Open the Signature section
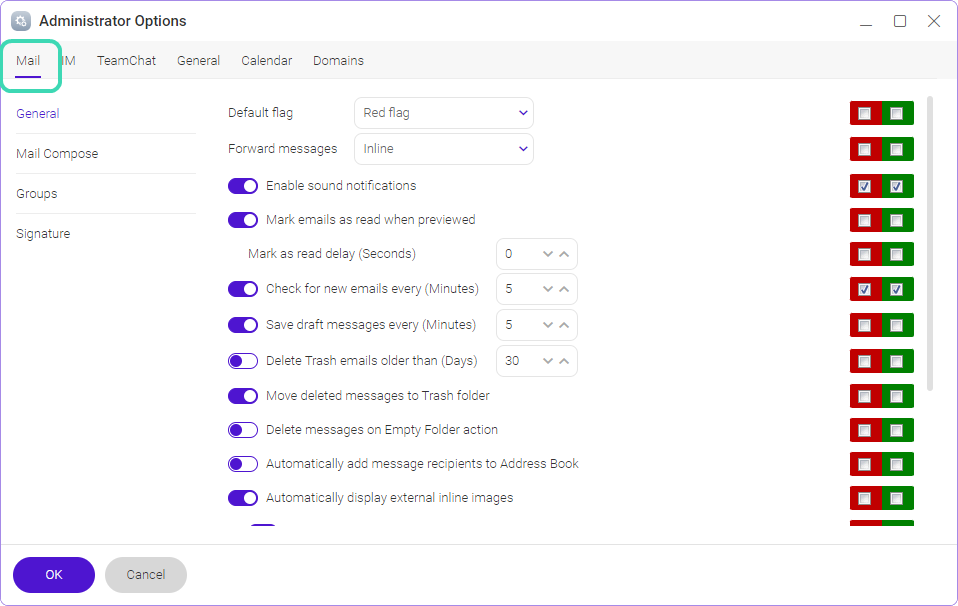 click(x=43, y=233)
